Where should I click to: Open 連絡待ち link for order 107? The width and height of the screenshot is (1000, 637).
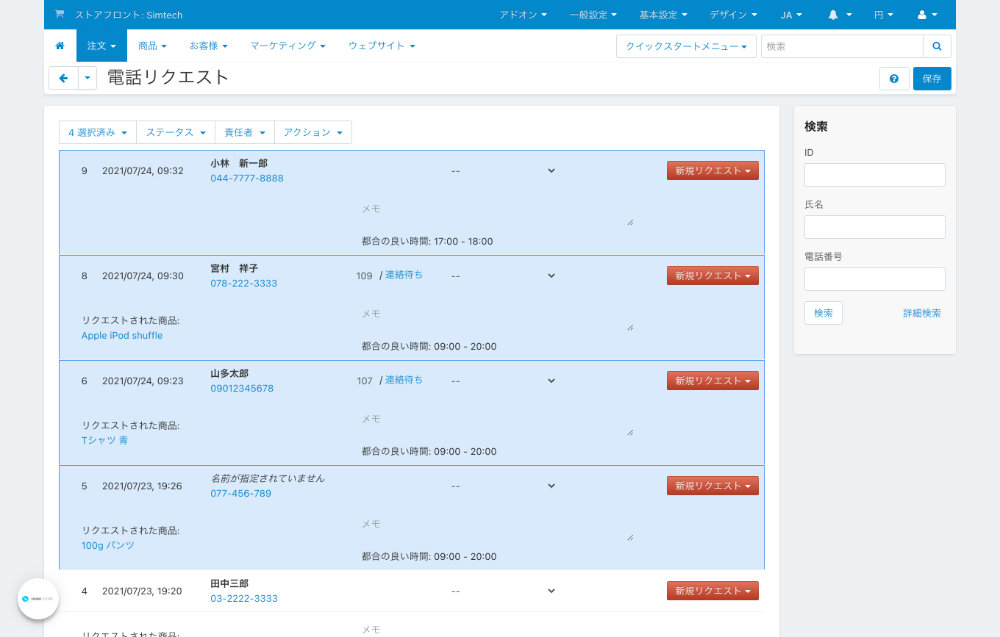[404, 380]
